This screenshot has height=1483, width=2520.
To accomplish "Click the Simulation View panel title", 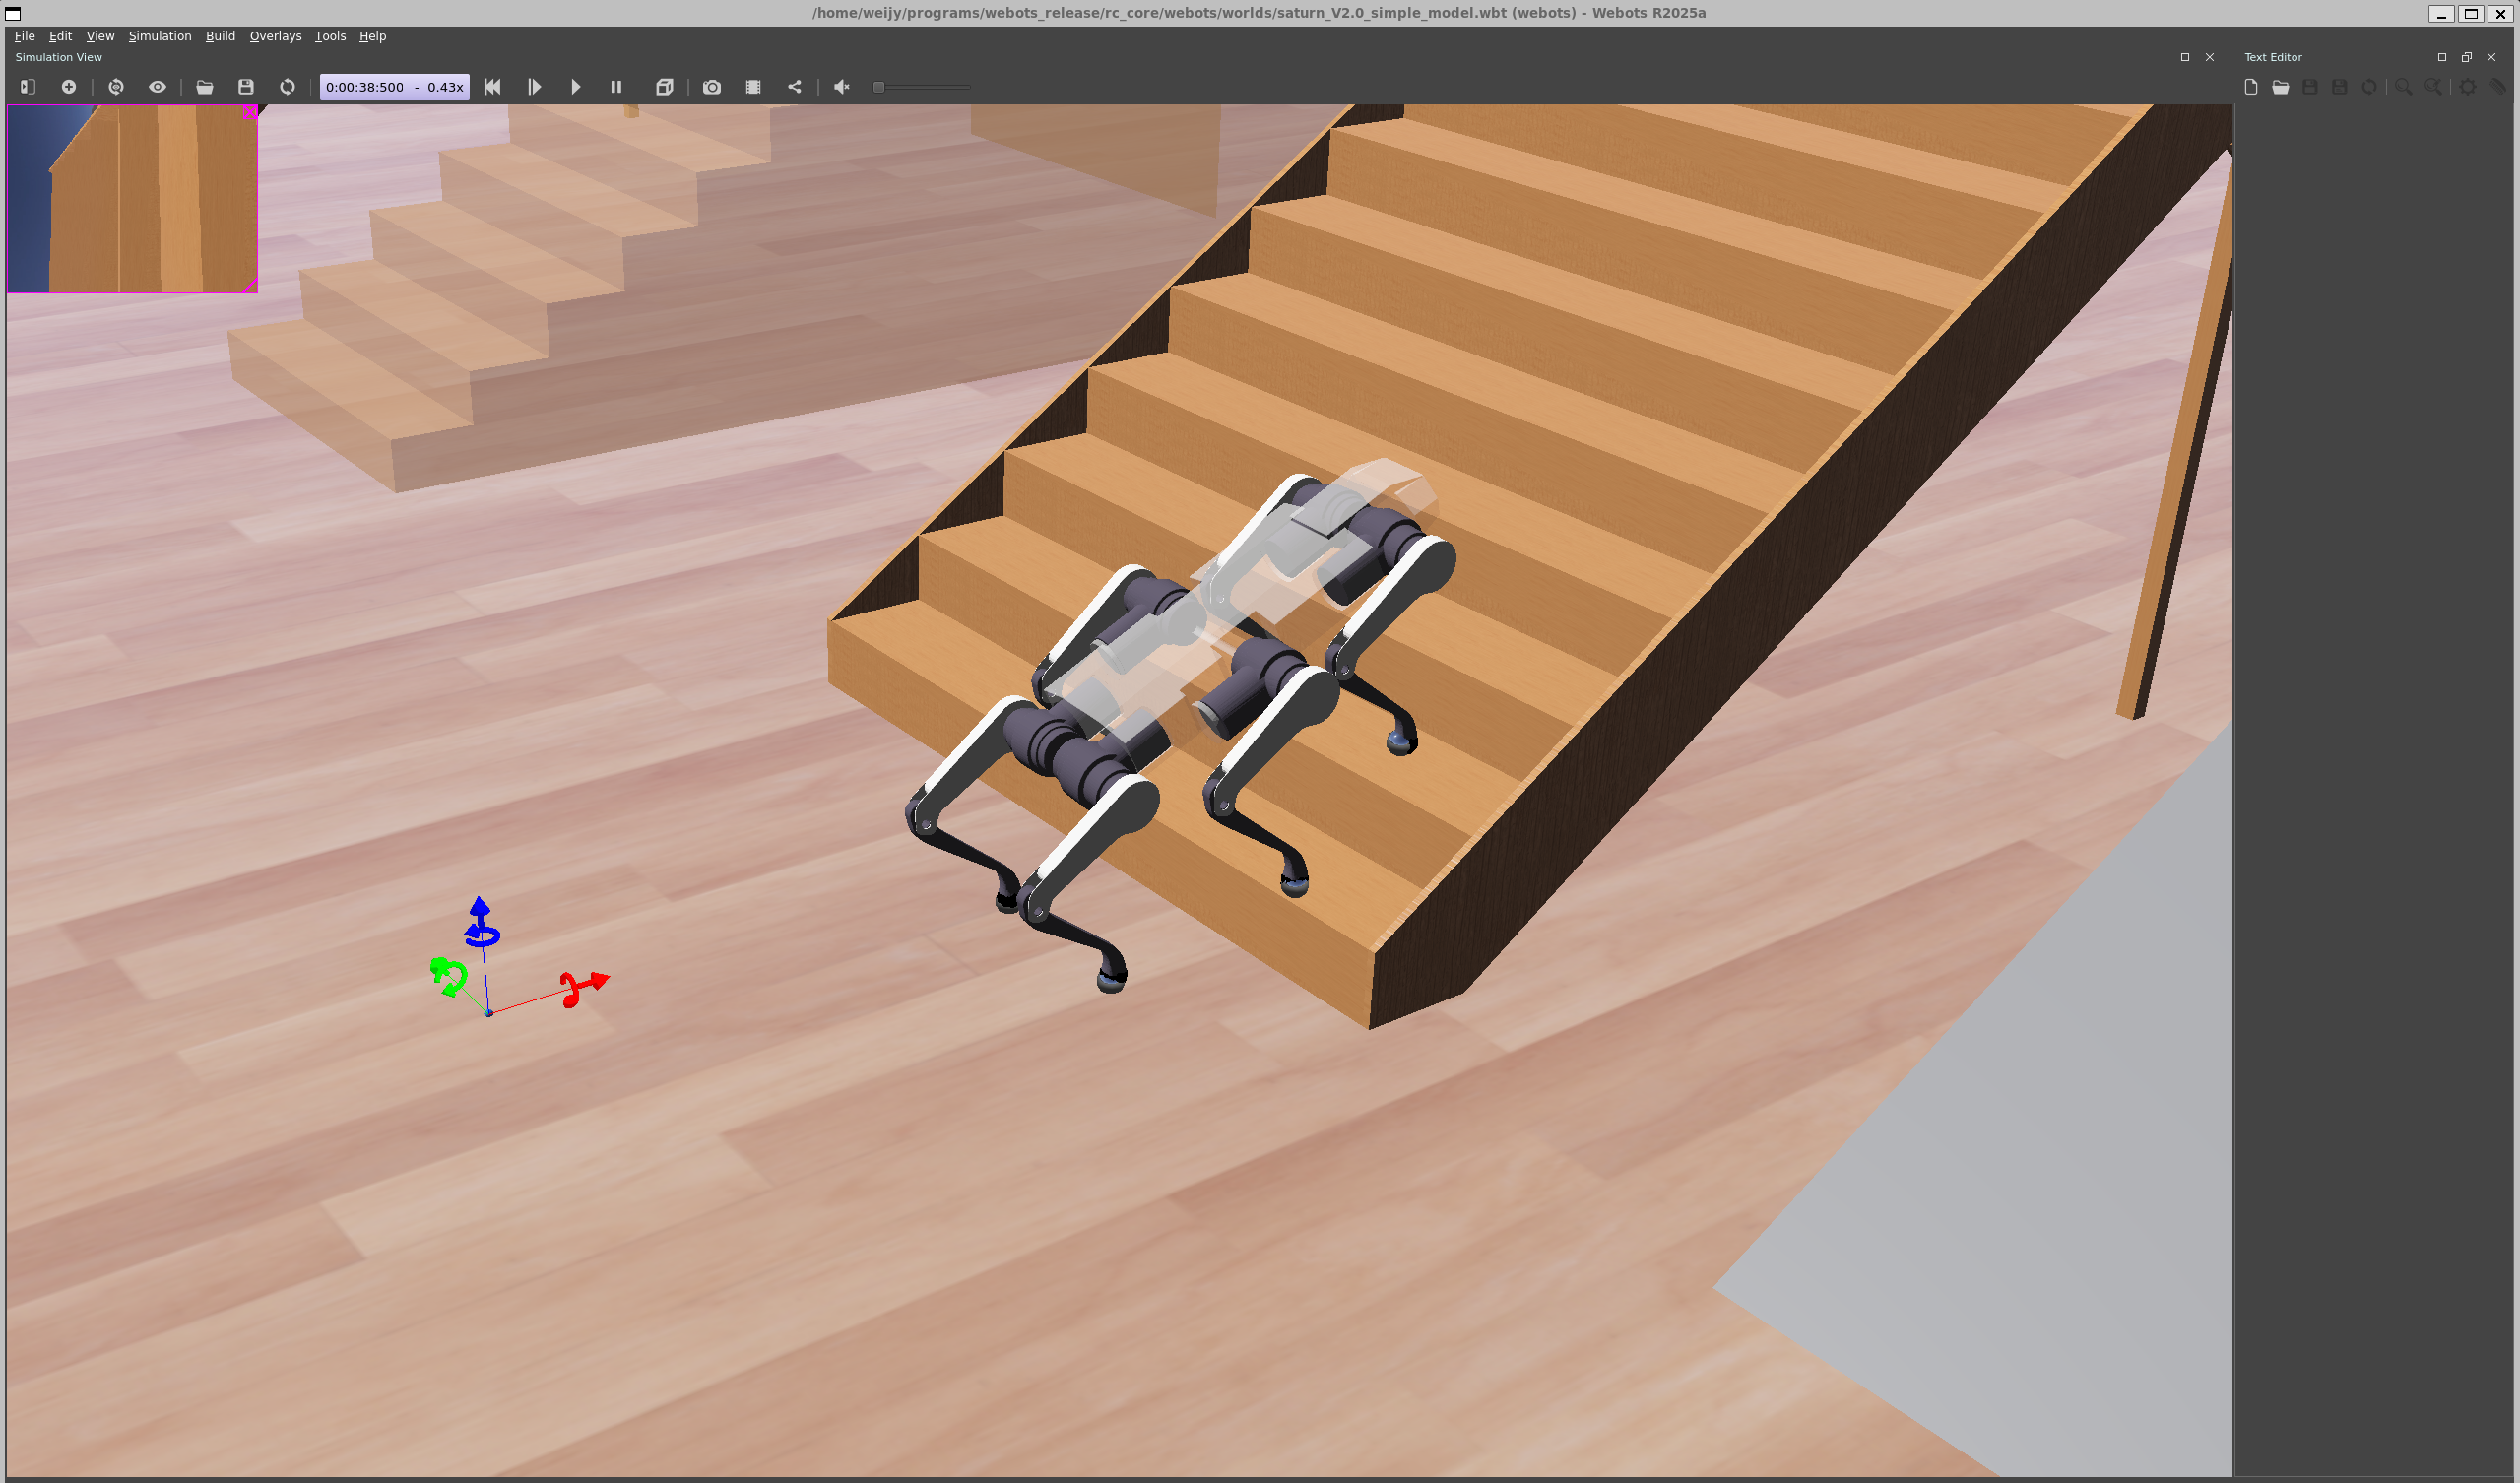I will (x=58, y=57).
